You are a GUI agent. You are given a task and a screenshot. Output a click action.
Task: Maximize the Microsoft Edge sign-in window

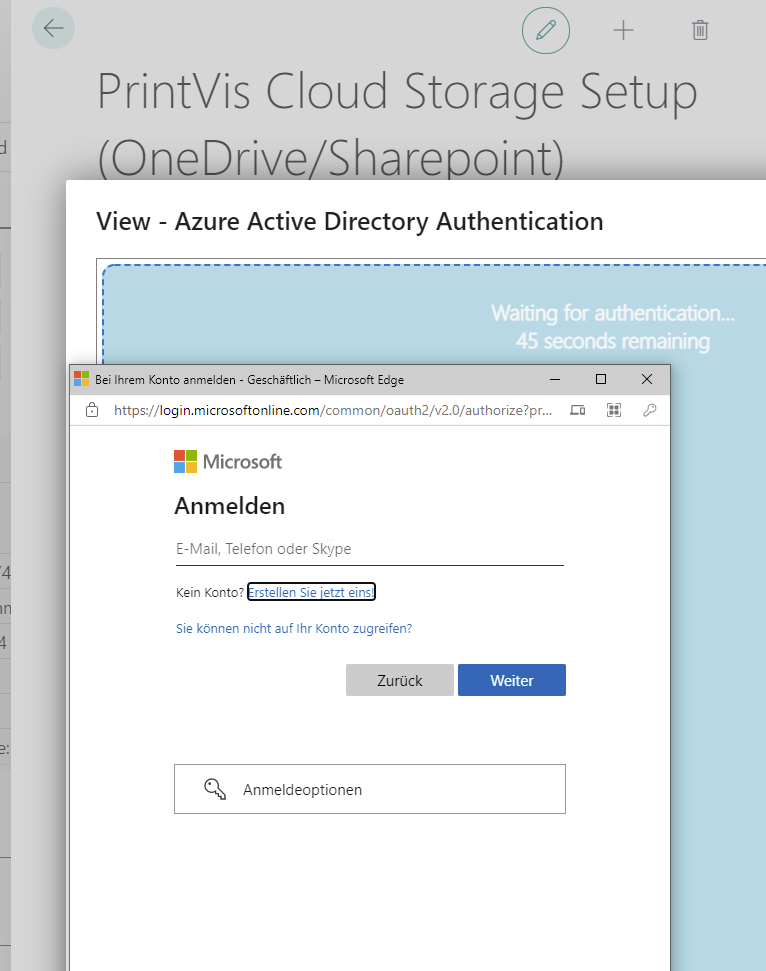tap(601, 380)
